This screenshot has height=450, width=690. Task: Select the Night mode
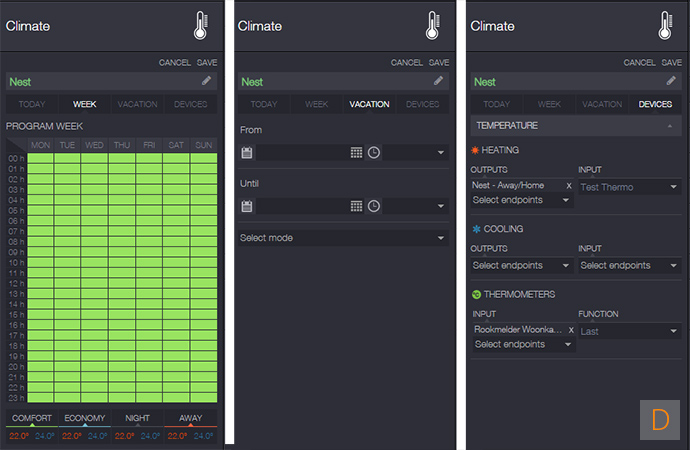point(137,418)
